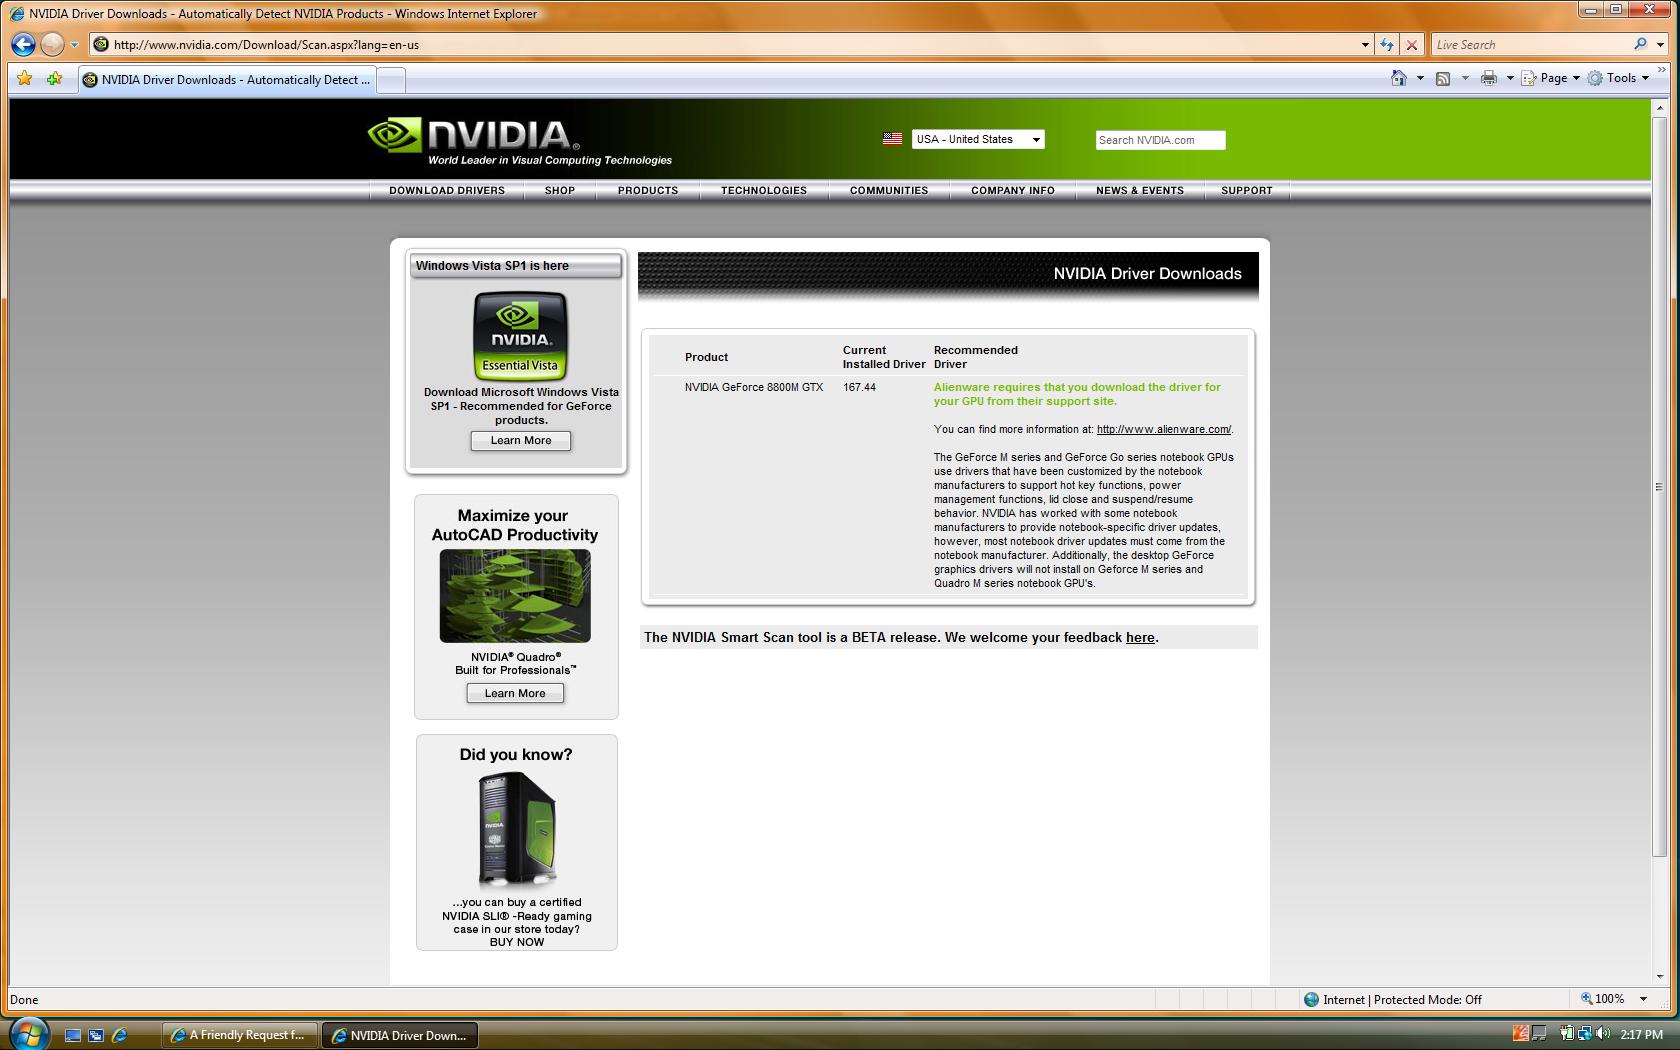Open the TECHNOLOGIES nav item

(x=764, y=190)
